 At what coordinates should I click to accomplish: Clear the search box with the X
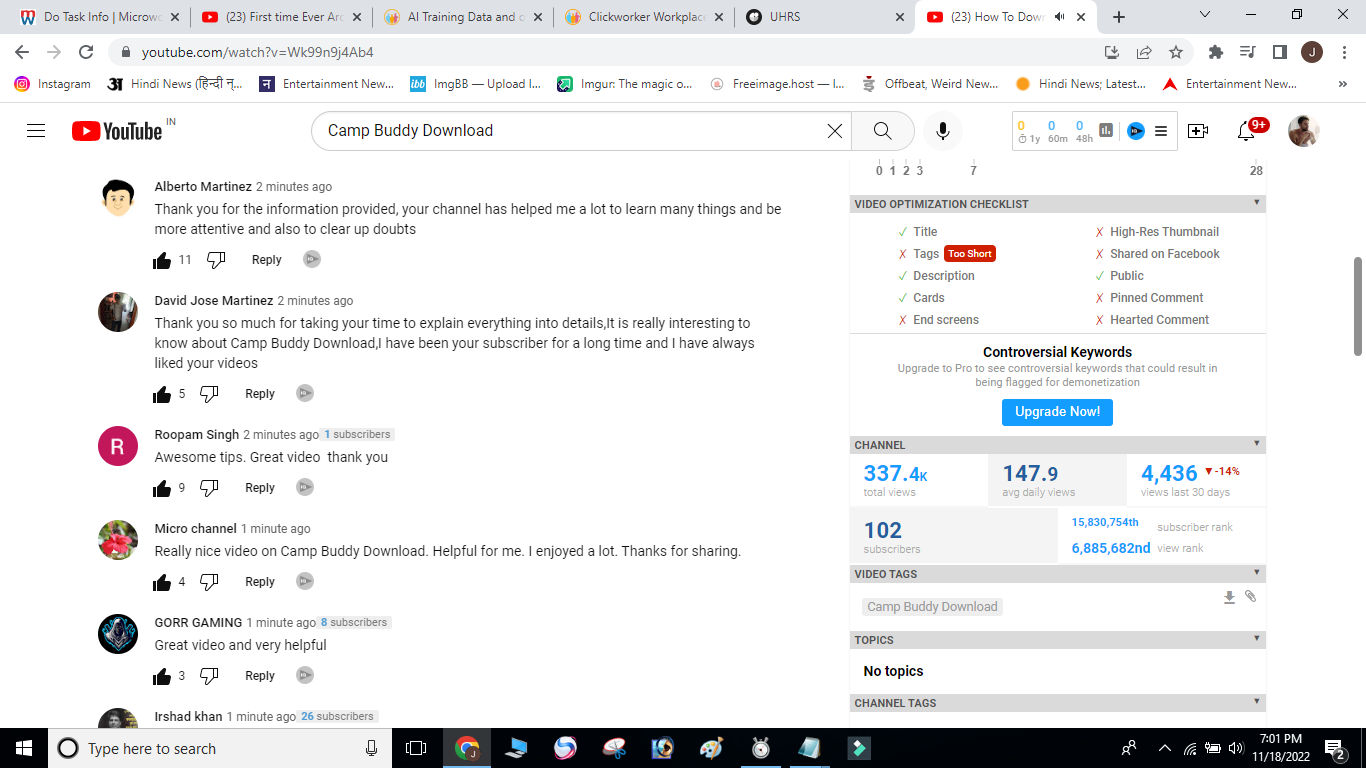[x=835, y=131]
